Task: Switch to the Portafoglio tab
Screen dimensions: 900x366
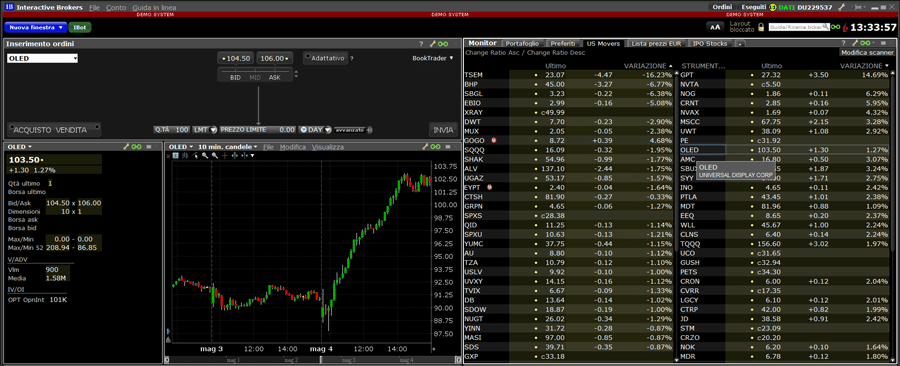Action: (x=522, y=44)
